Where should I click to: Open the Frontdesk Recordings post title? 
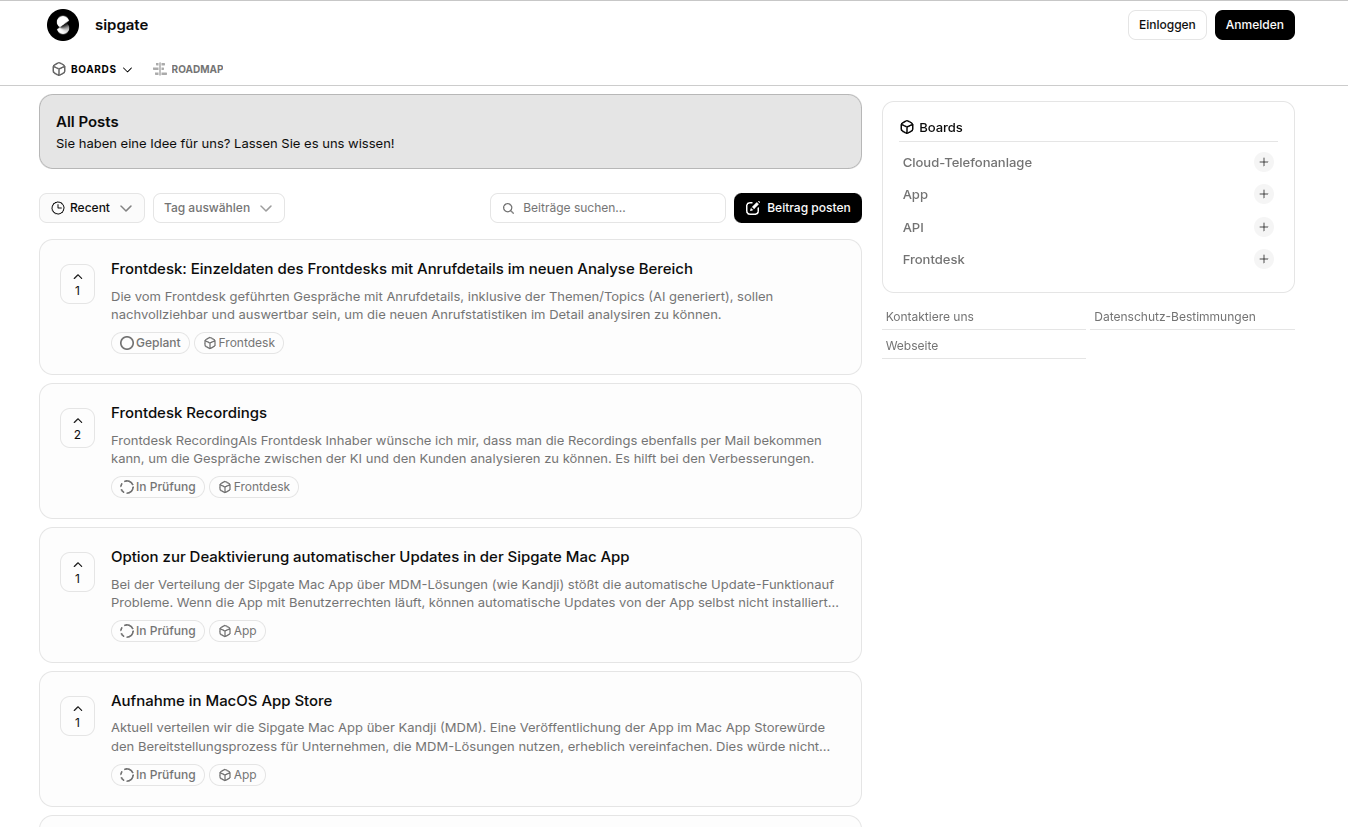click(189, 413)
